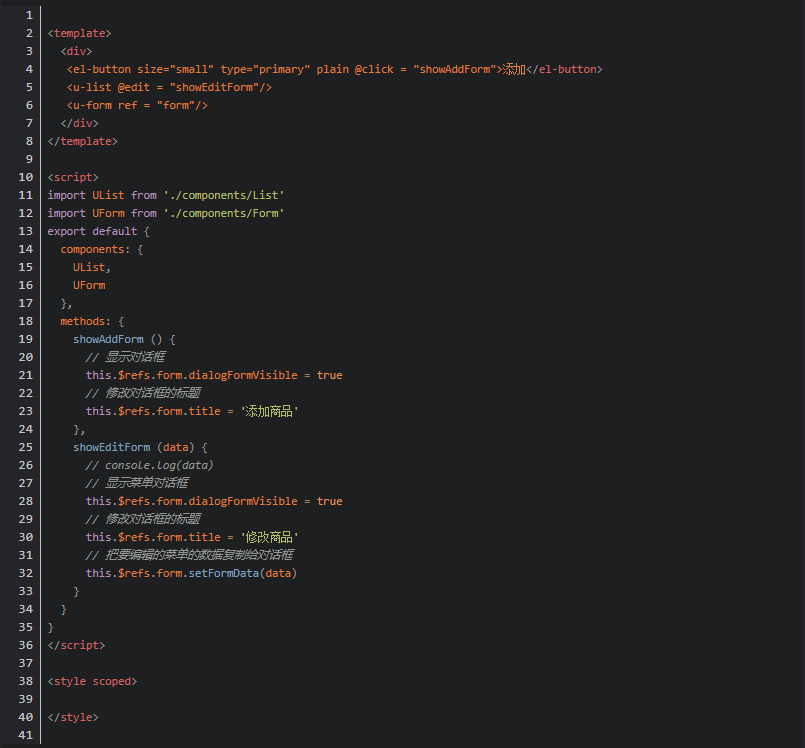Click showEditForm method definition on line 25
The width and height of the screenshot is (805, 748).
tap(111, 447)
